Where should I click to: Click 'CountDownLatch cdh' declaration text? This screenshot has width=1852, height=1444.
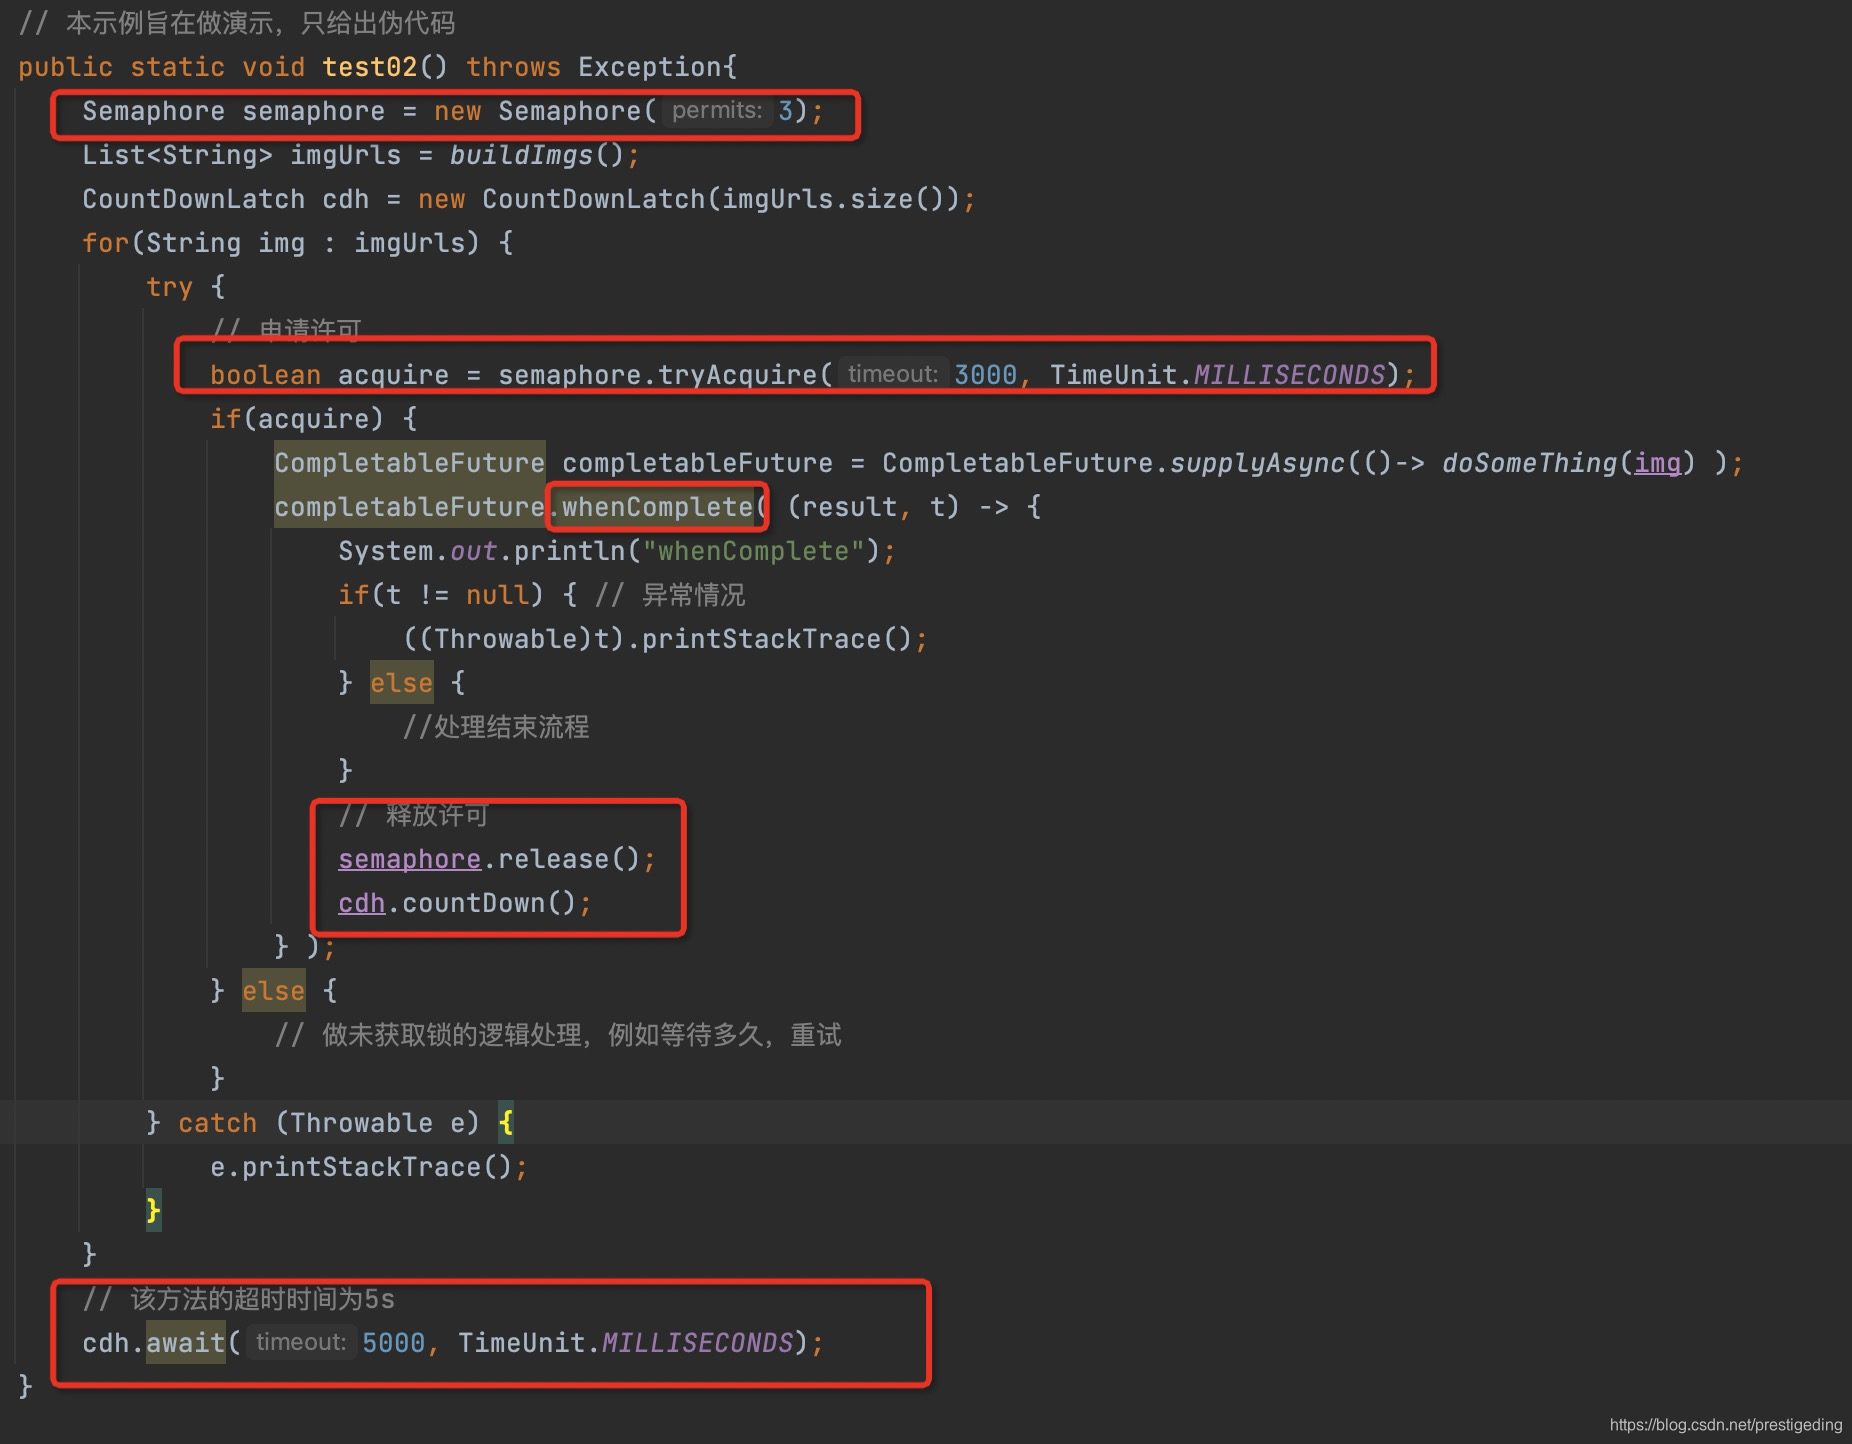coord(226,199)
